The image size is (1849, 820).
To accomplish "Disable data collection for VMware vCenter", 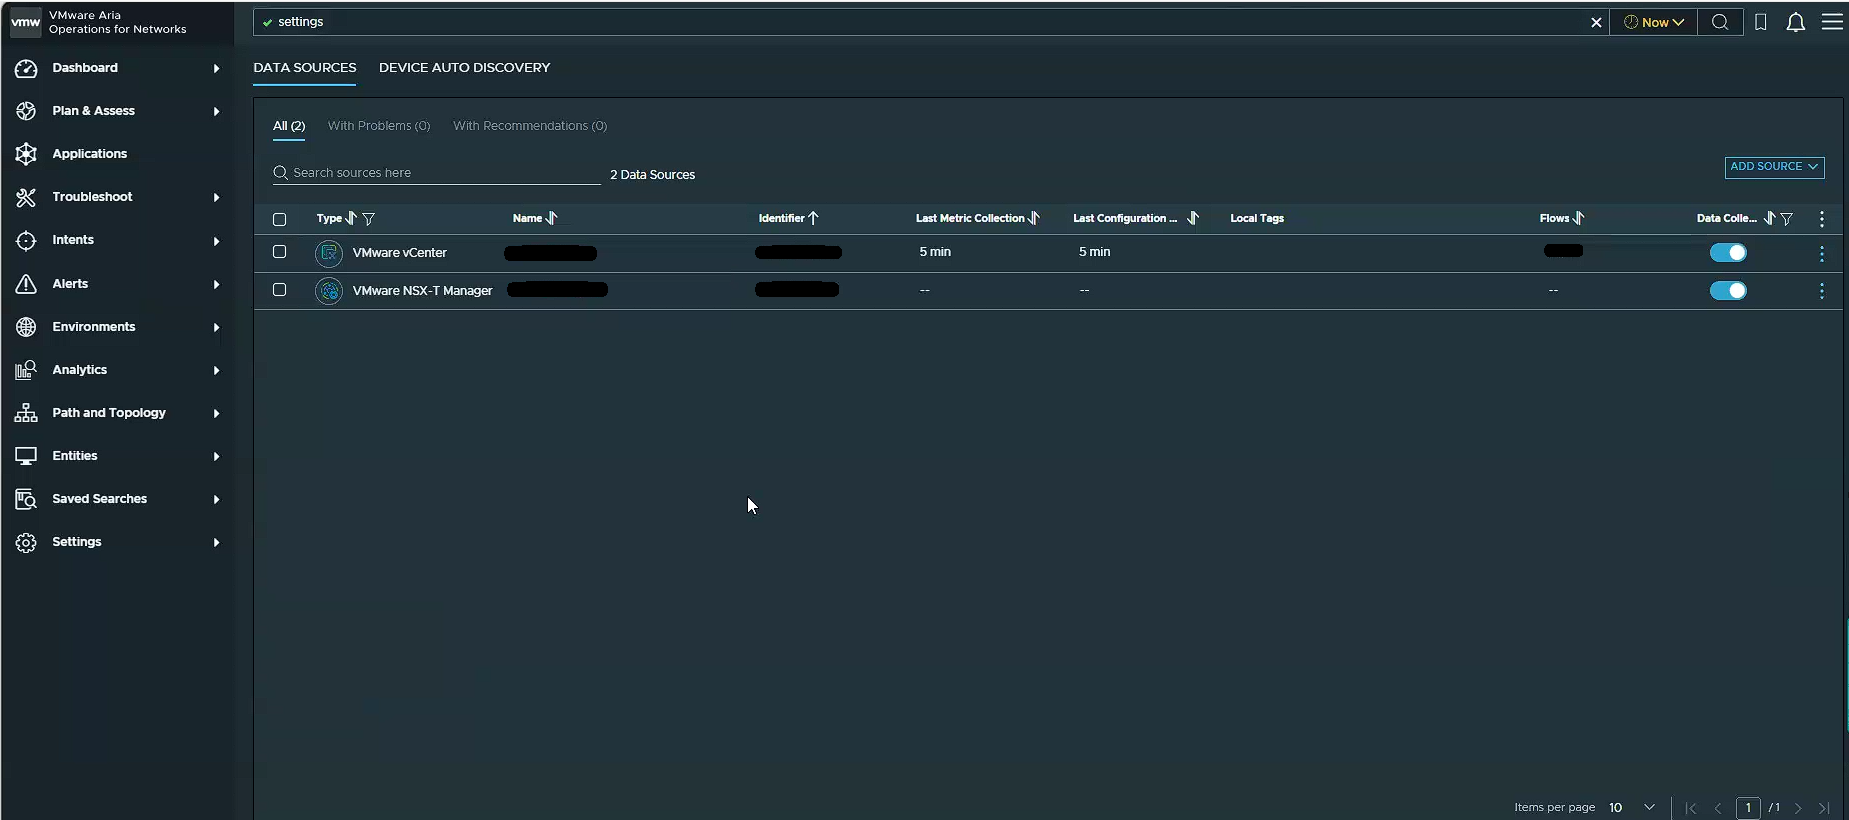I will [x=1728, y=253].
